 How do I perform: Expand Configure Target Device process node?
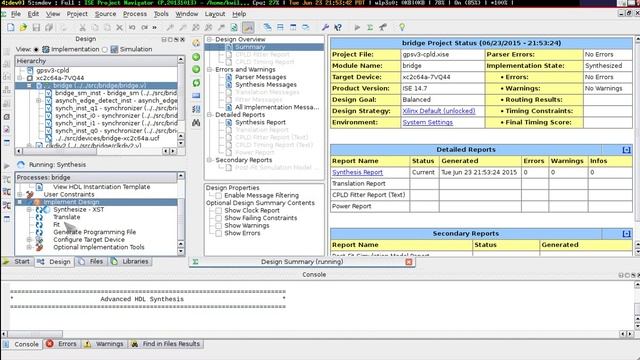[x=29, y=240]
